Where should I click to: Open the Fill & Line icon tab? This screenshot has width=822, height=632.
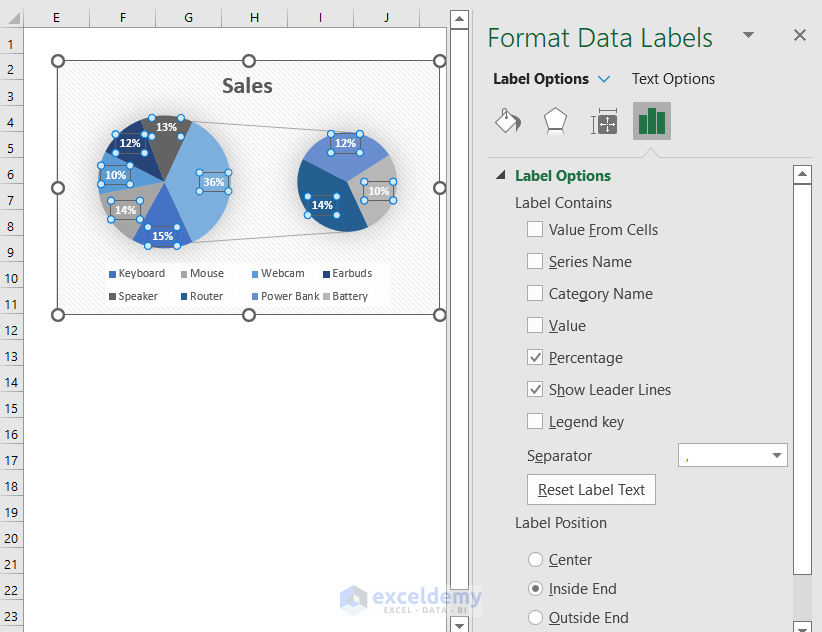(x=507, y=121)
